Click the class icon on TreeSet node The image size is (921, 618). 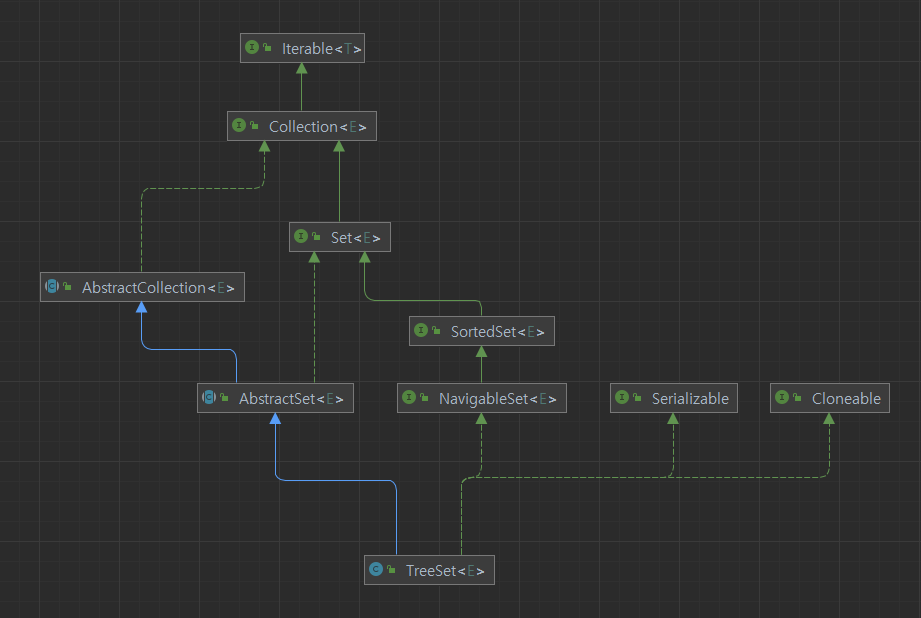click(376, 569)
